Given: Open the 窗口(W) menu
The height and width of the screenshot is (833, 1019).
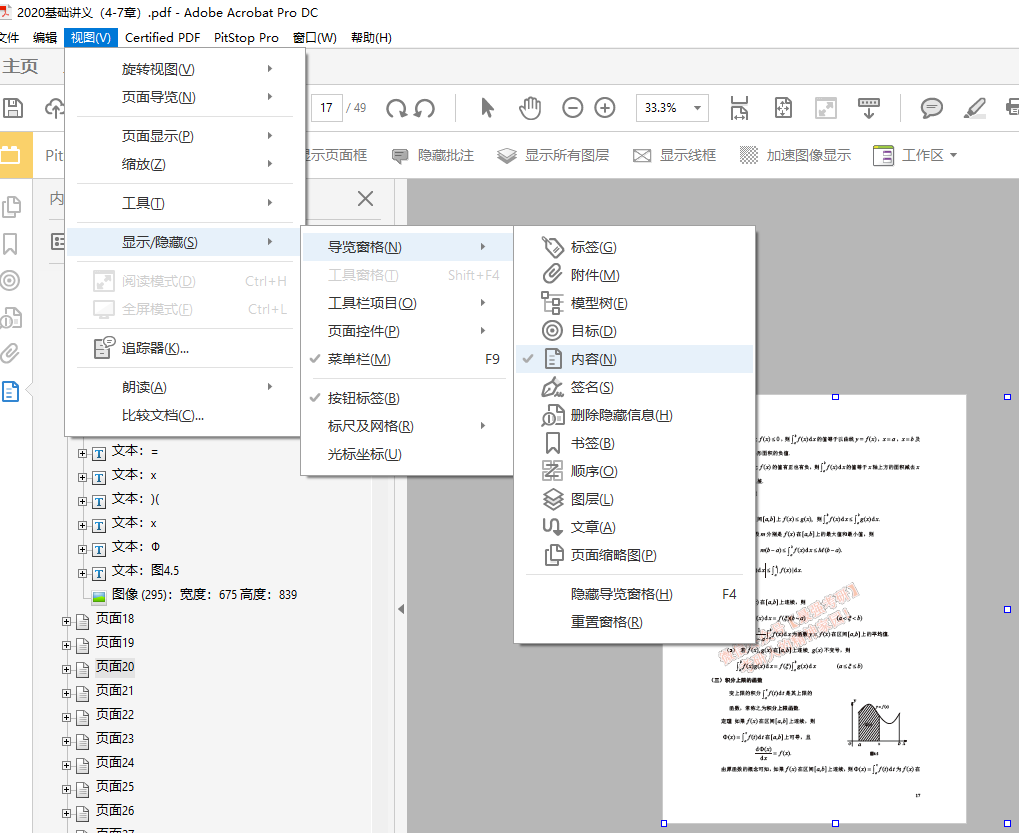Looking at the screenshot, I should [x=315, y=37].
